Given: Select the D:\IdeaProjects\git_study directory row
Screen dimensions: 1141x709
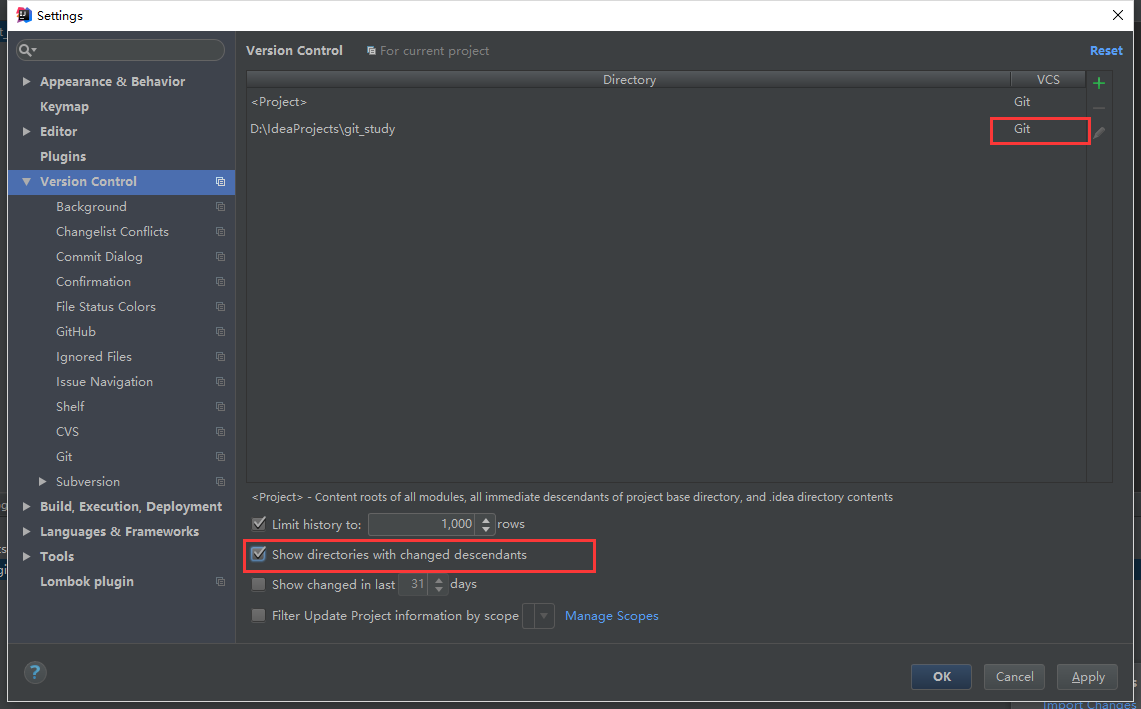Looking at the screenshot, I should 600,129.
